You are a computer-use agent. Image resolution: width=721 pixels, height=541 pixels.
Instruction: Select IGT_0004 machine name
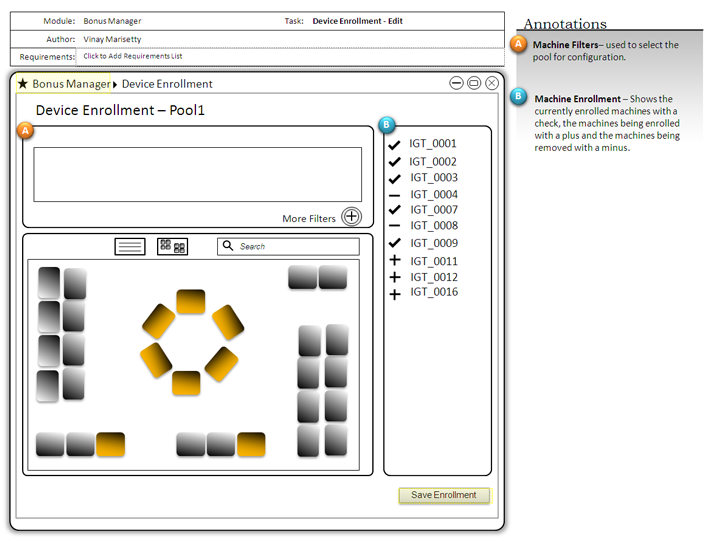click(434, 194)
